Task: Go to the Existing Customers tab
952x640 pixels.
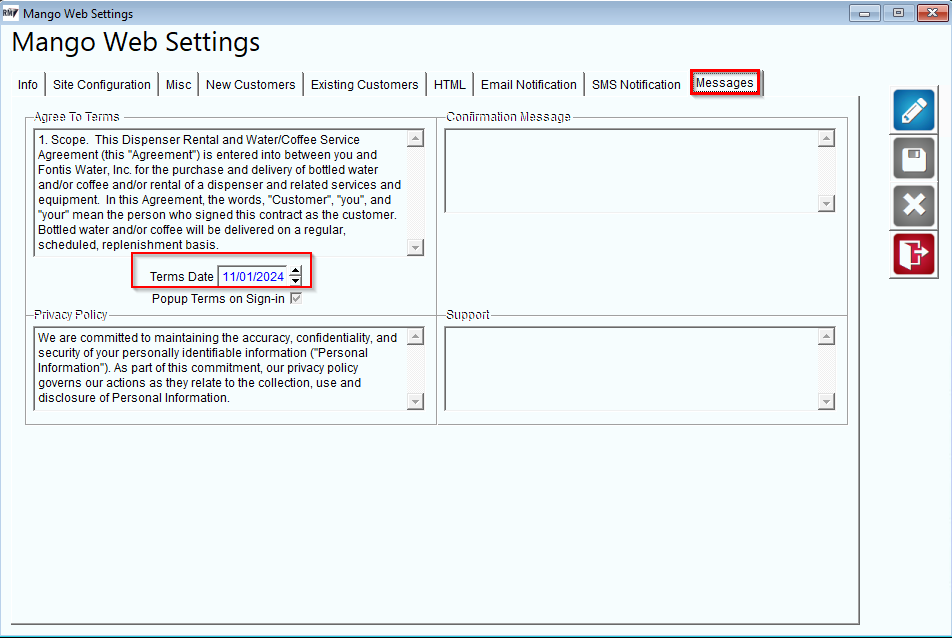Action: [364, 84]
